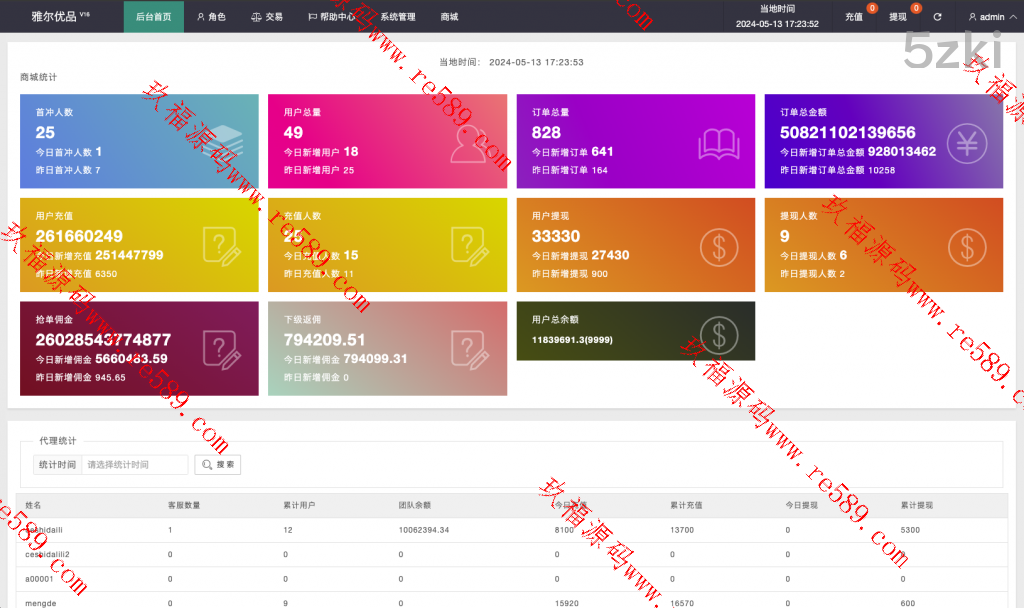This screenshot has width=1024, height=608.
Task: Click the 请选择统计时间 date input field
Action: pyautogui.click(x=134, y=465)
